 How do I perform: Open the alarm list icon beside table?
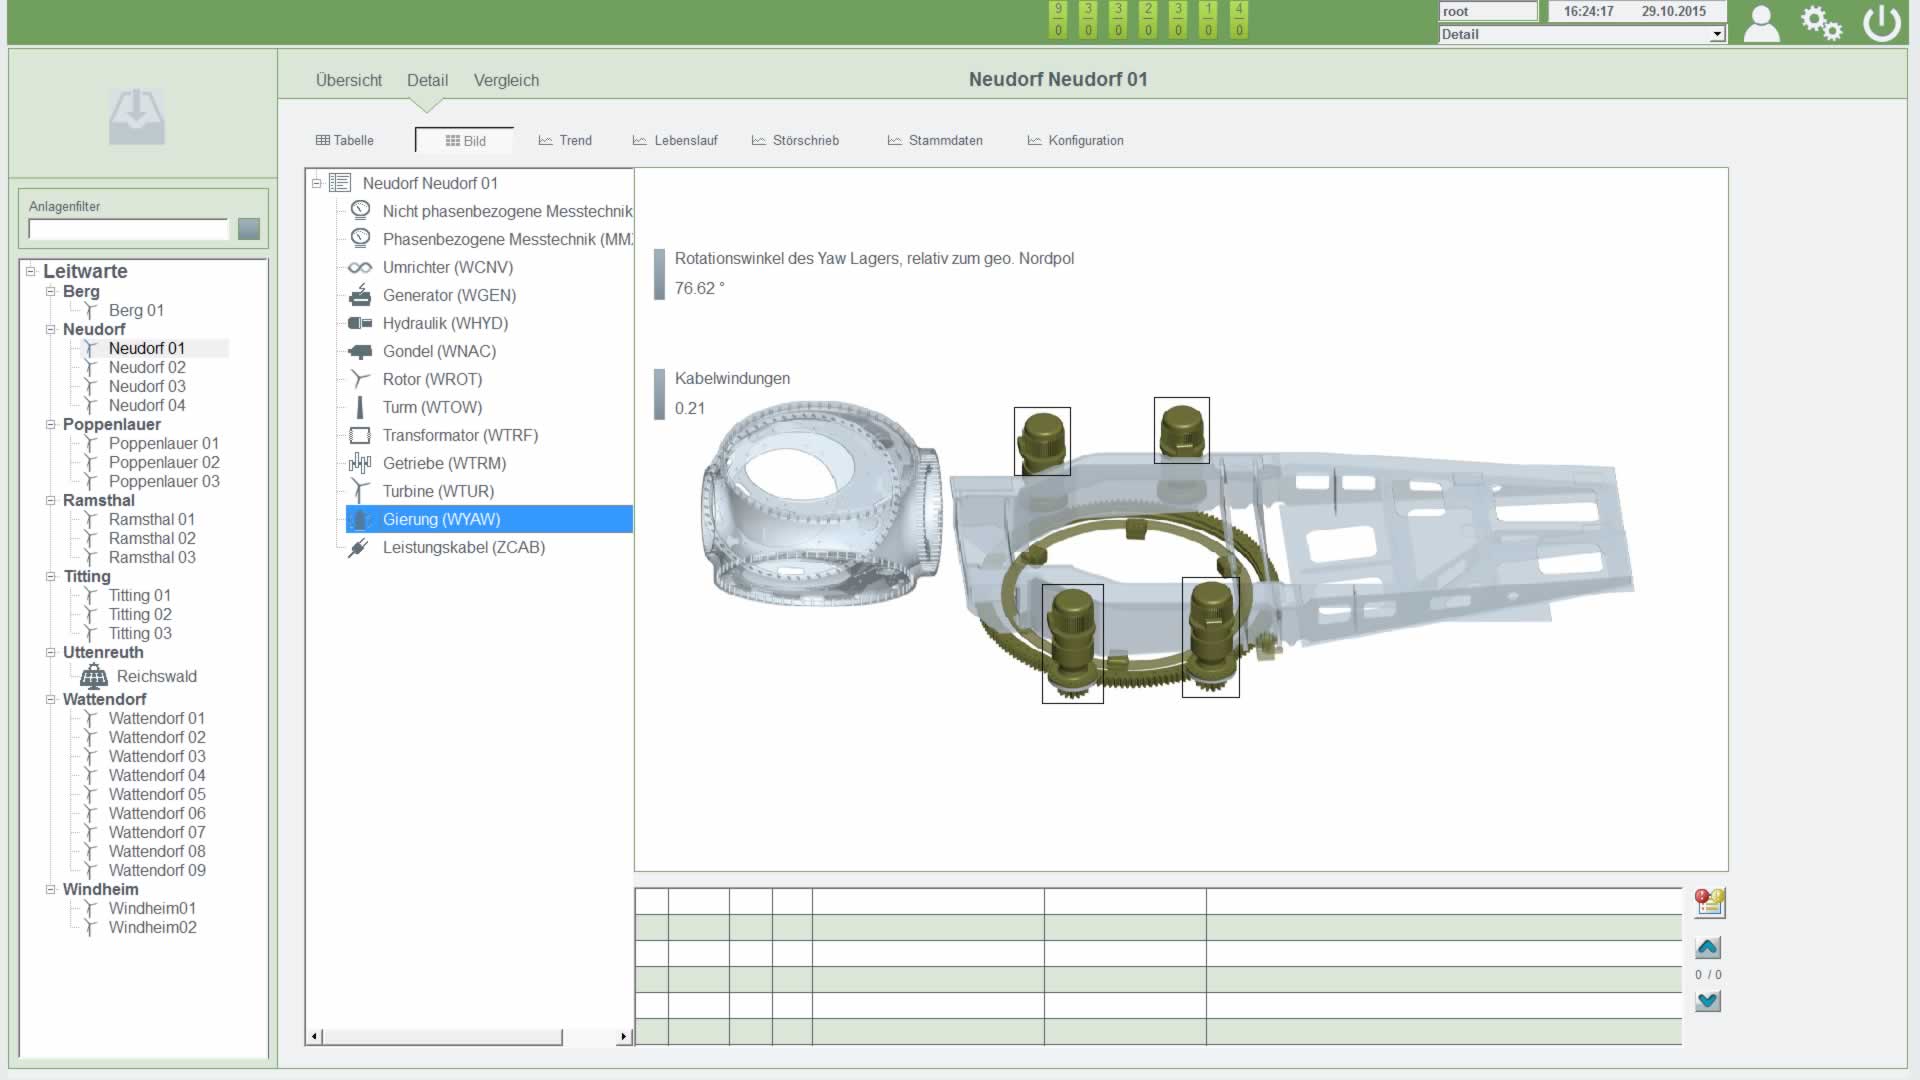pos(1709,903)
